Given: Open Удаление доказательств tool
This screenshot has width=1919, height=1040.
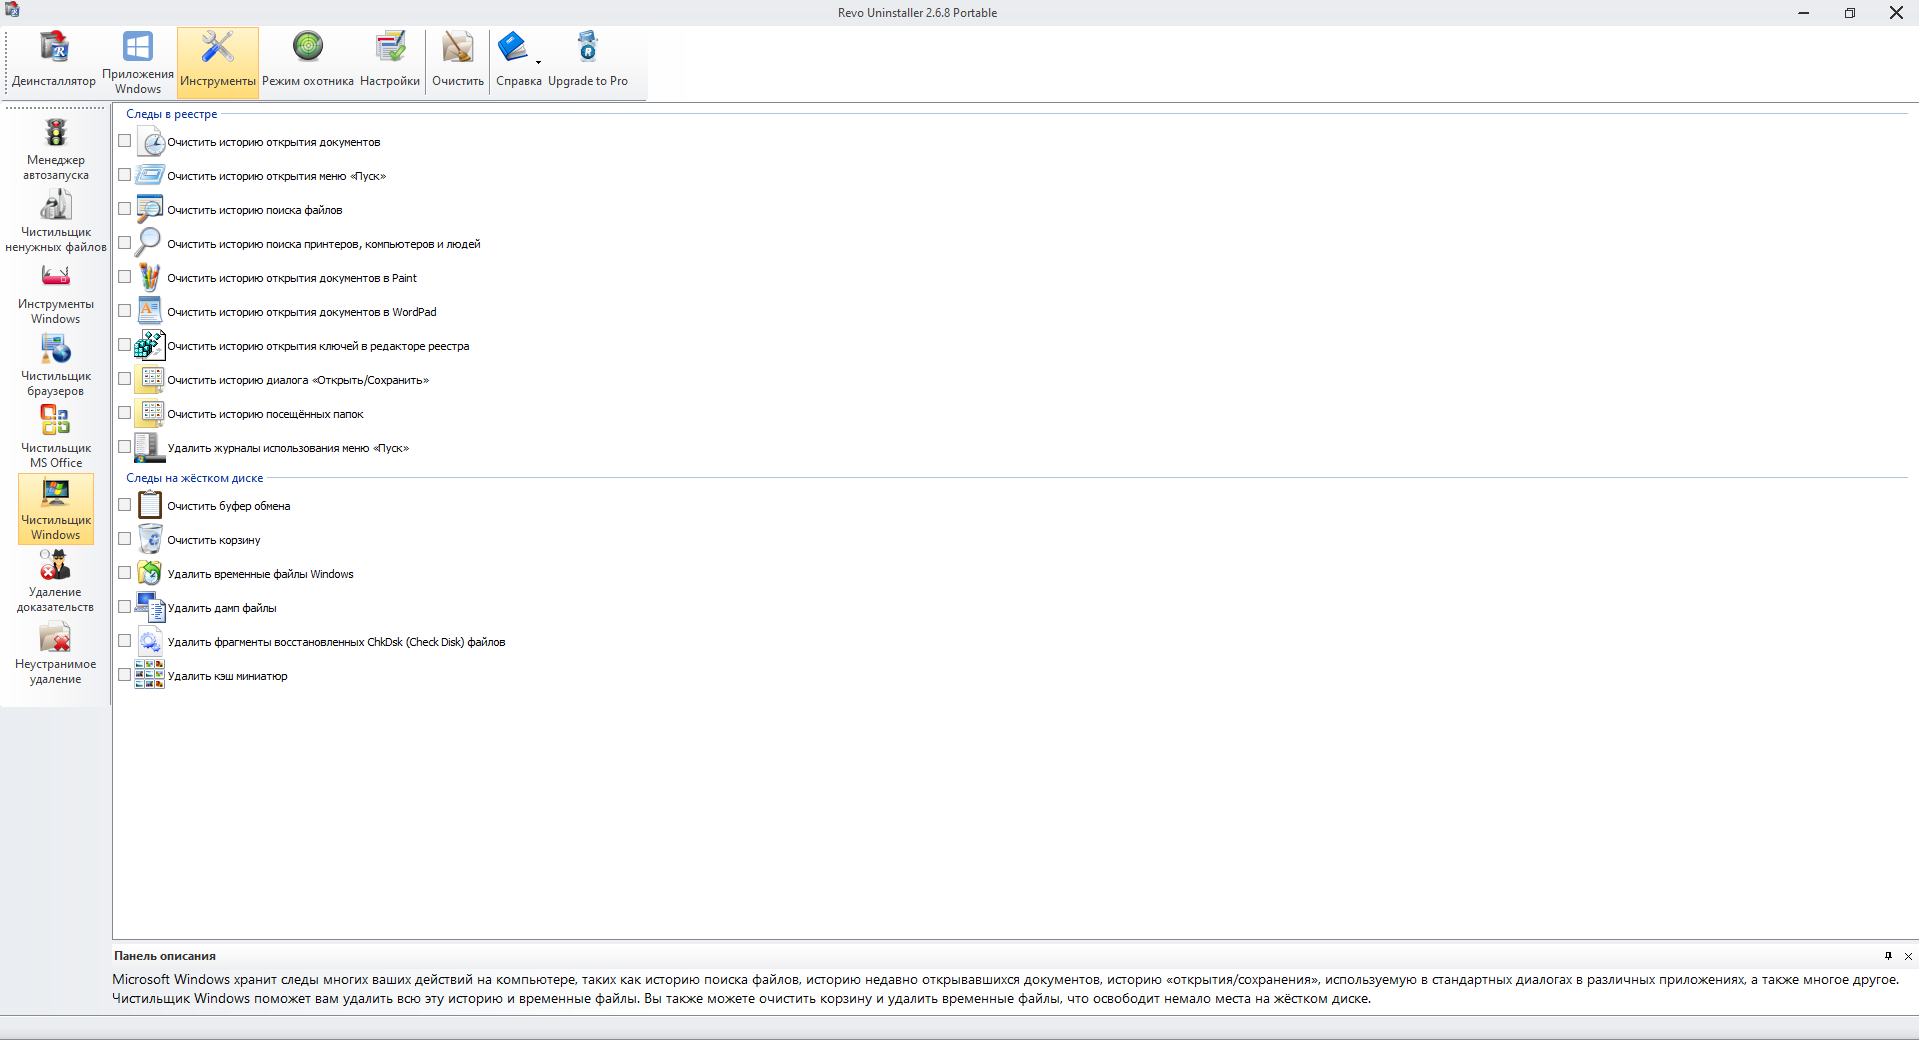Looking at the screenshot, I should click(56, 581).
